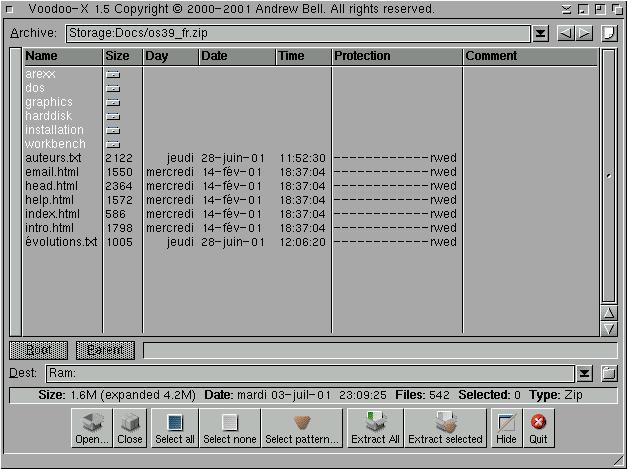This screenshot has height=469, width=627.
Task: Click size value 2122
Action: (119, 158)
